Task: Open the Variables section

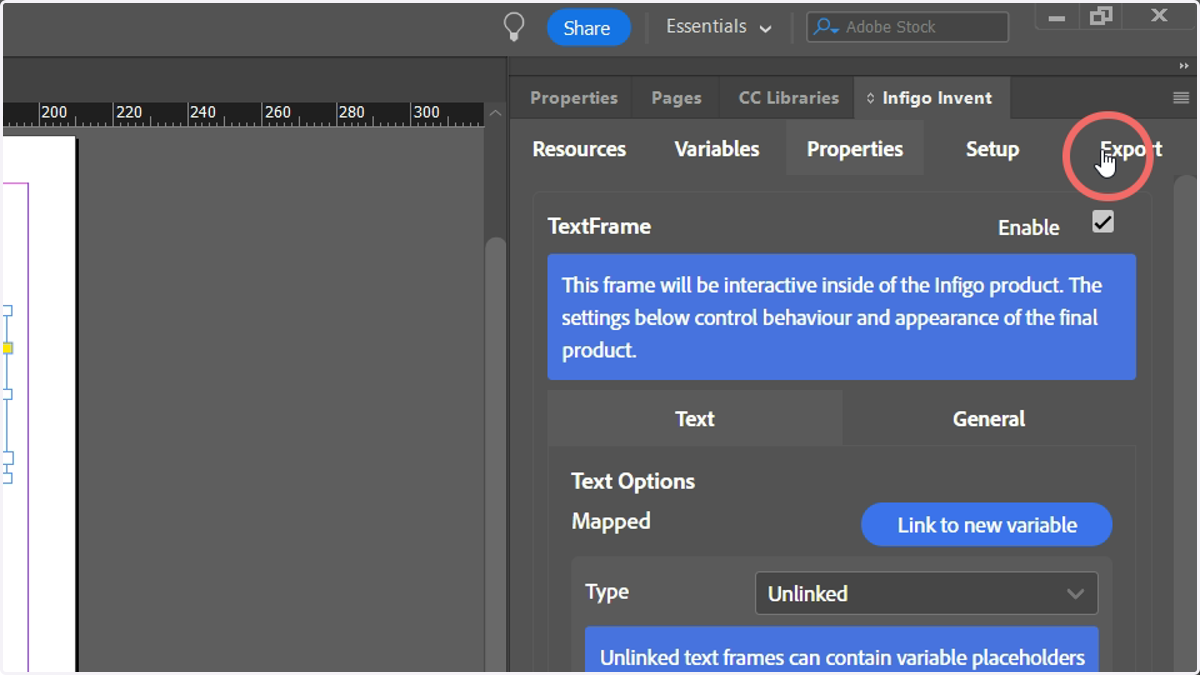Action: point(716,149)
